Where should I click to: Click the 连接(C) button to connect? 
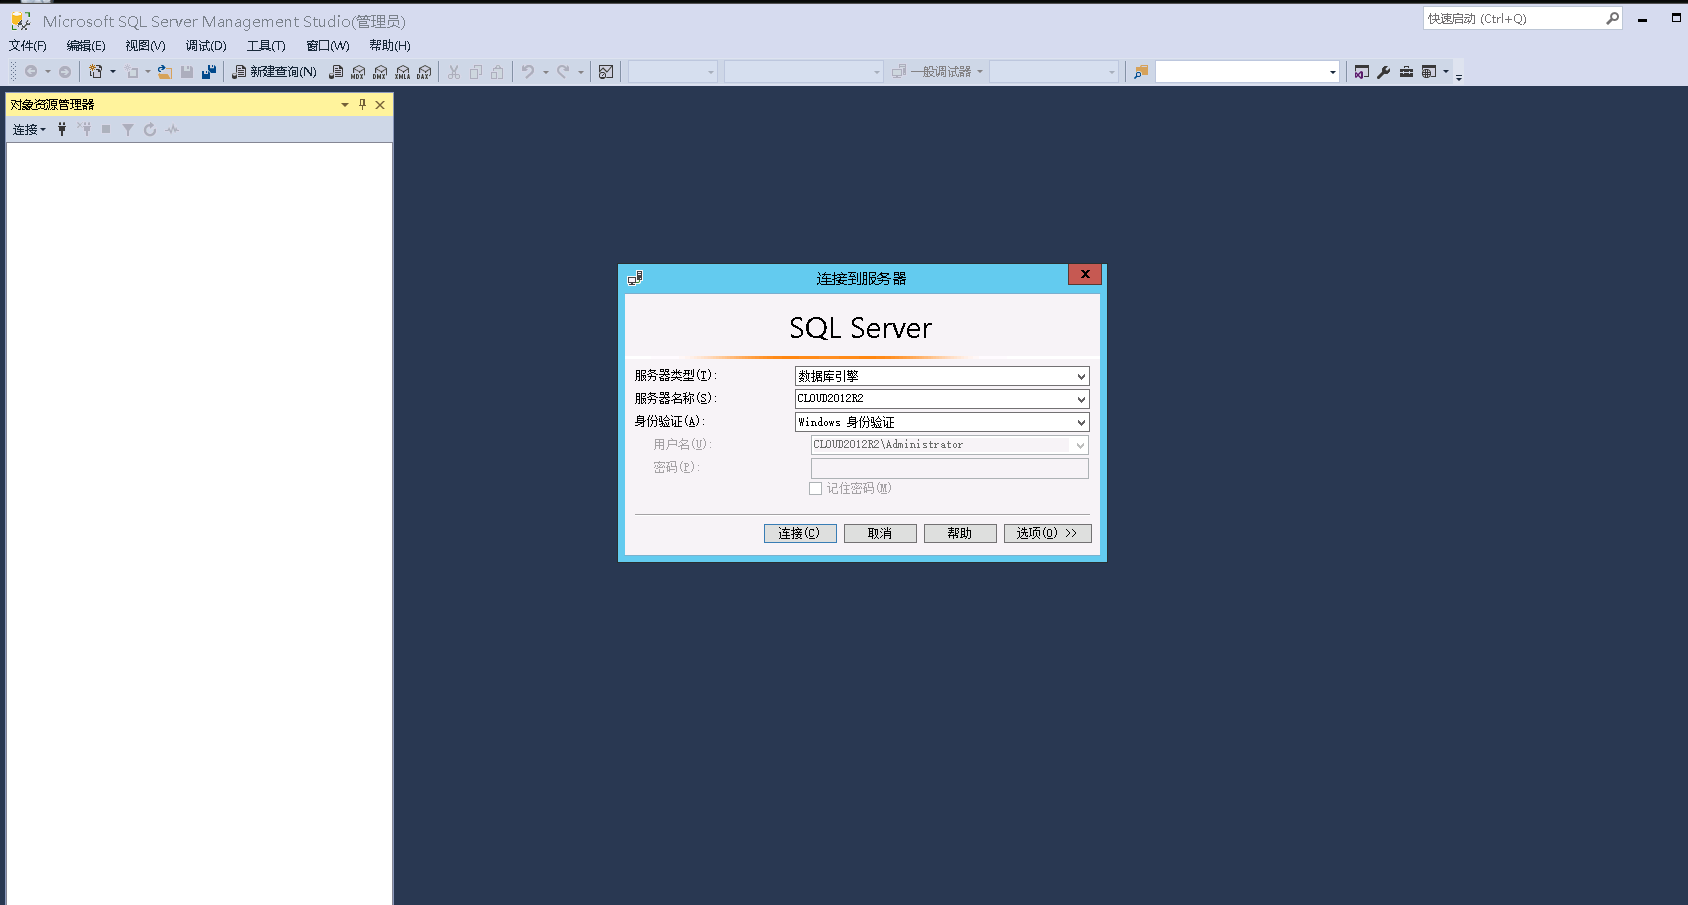click(x=798, y=533)
